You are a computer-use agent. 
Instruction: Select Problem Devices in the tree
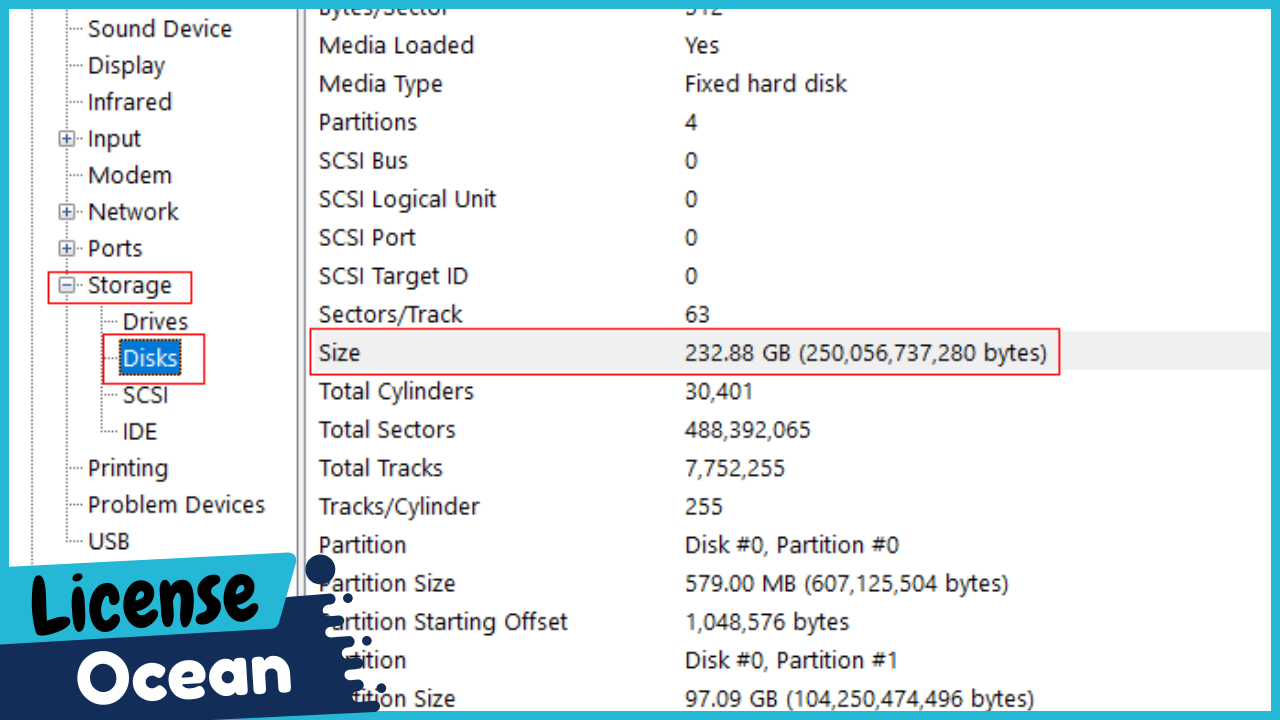[176, 505]
